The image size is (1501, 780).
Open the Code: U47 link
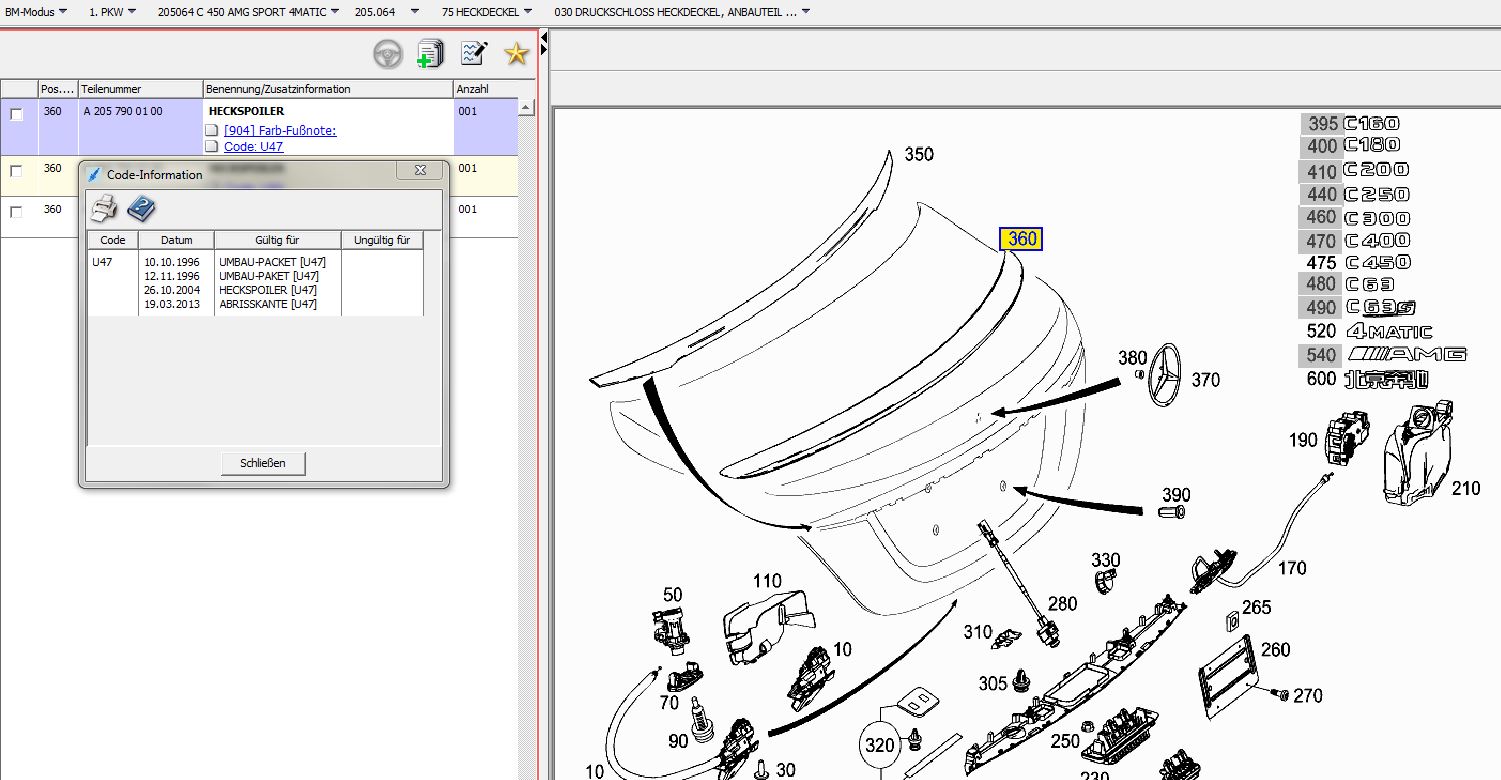[253, 146]
